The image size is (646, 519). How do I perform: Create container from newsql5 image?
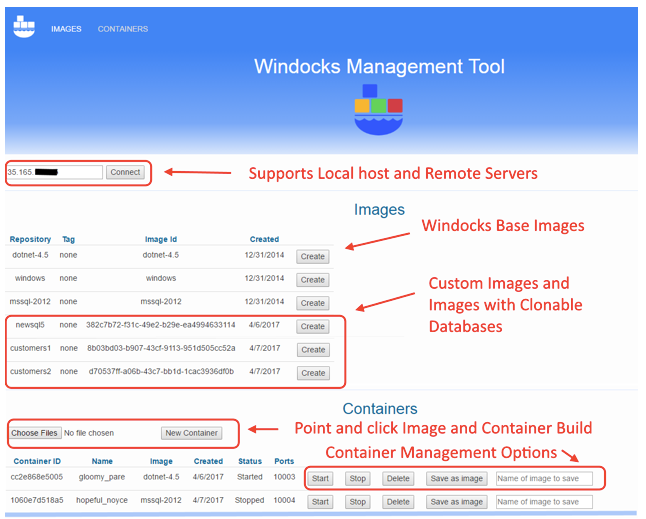pyautogui.click(x=313, y=326)
